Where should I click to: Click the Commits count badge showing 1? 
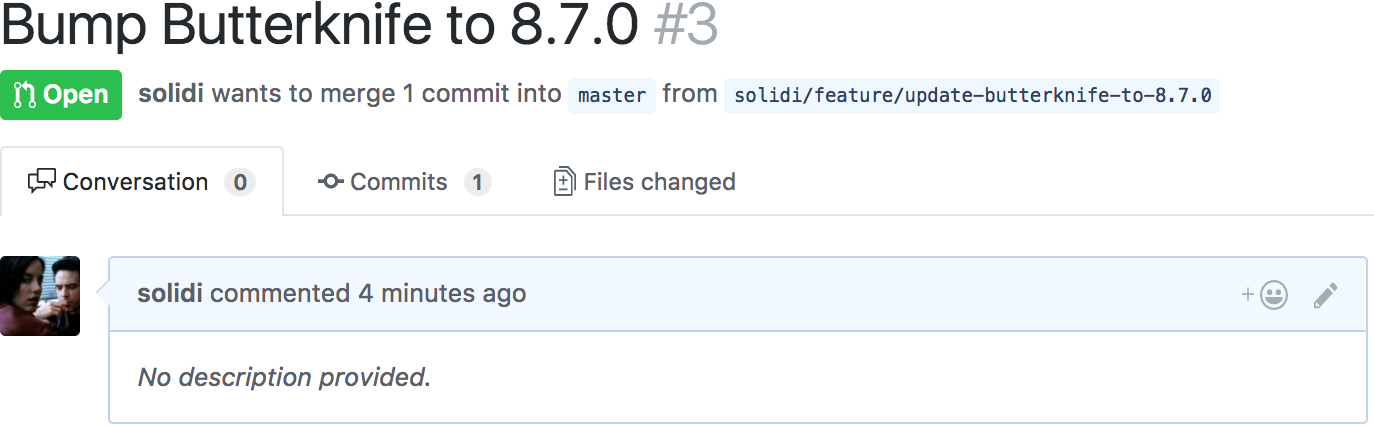tap(478, 182)
